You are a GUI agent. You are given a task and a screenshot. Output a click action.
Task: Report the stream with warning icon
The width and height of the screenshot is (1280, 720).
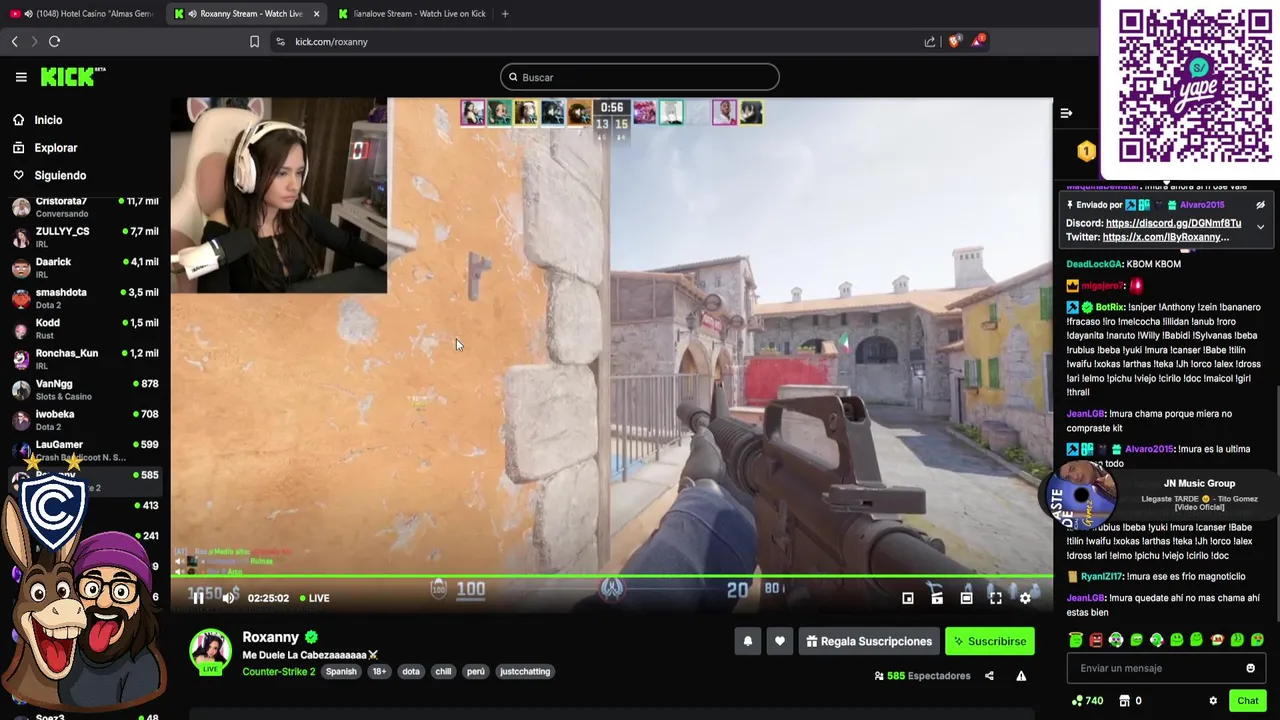[x=1021, y=676]
